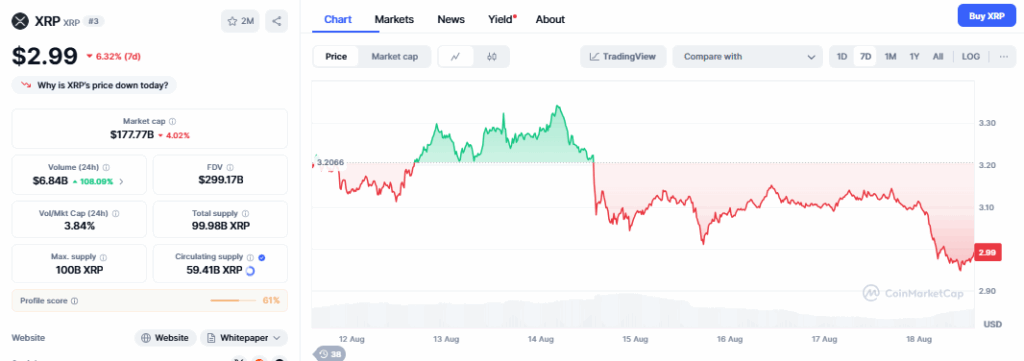
Task: Select the 1M time range
Action: [x=890, y=57]
